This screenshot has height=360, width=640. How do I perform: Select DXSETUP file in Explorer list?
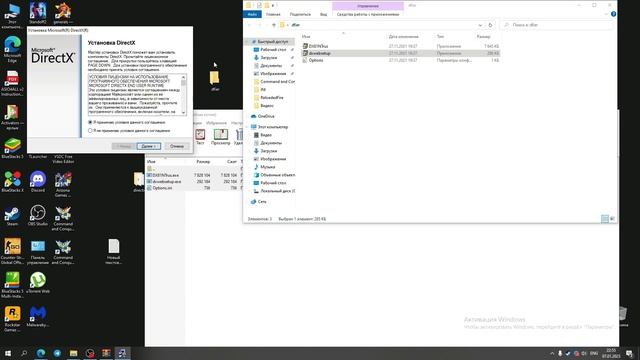click(318, 46)
